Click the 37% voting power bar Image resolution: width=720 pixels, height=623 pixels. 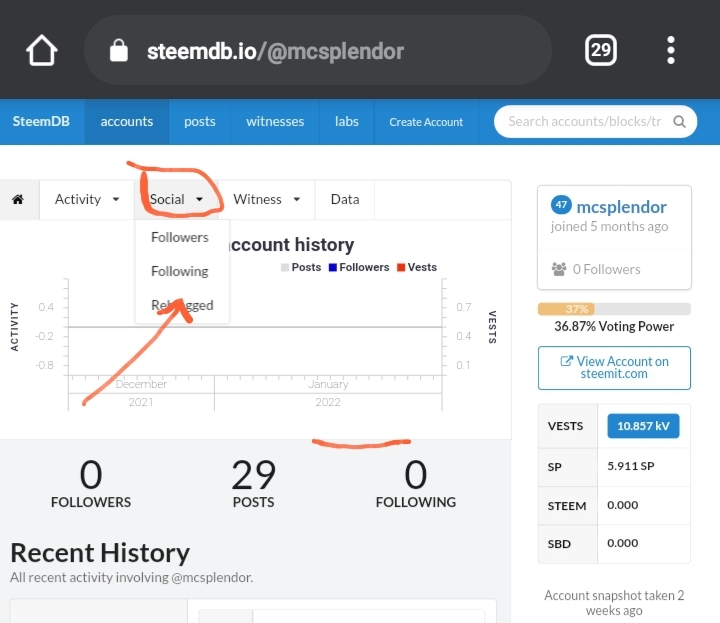614,309
